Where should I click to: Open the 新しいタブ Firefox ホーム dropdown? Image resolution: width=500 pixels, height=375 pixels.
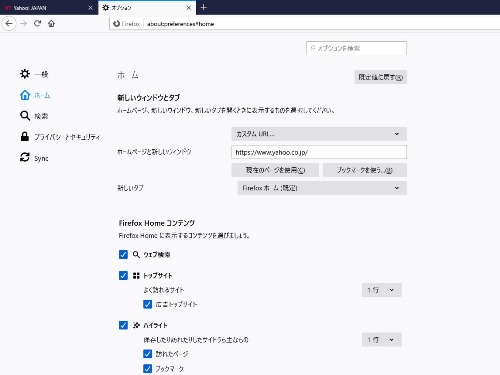(322, 188)
